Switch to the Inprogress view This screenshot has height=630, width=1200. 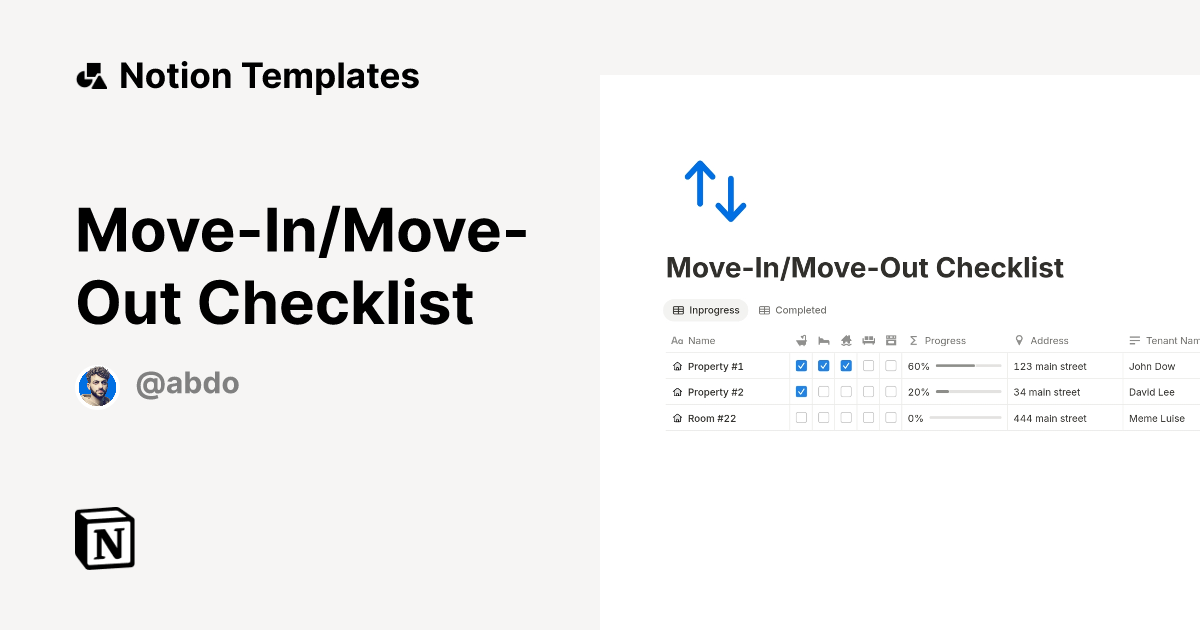click(706, 310)
